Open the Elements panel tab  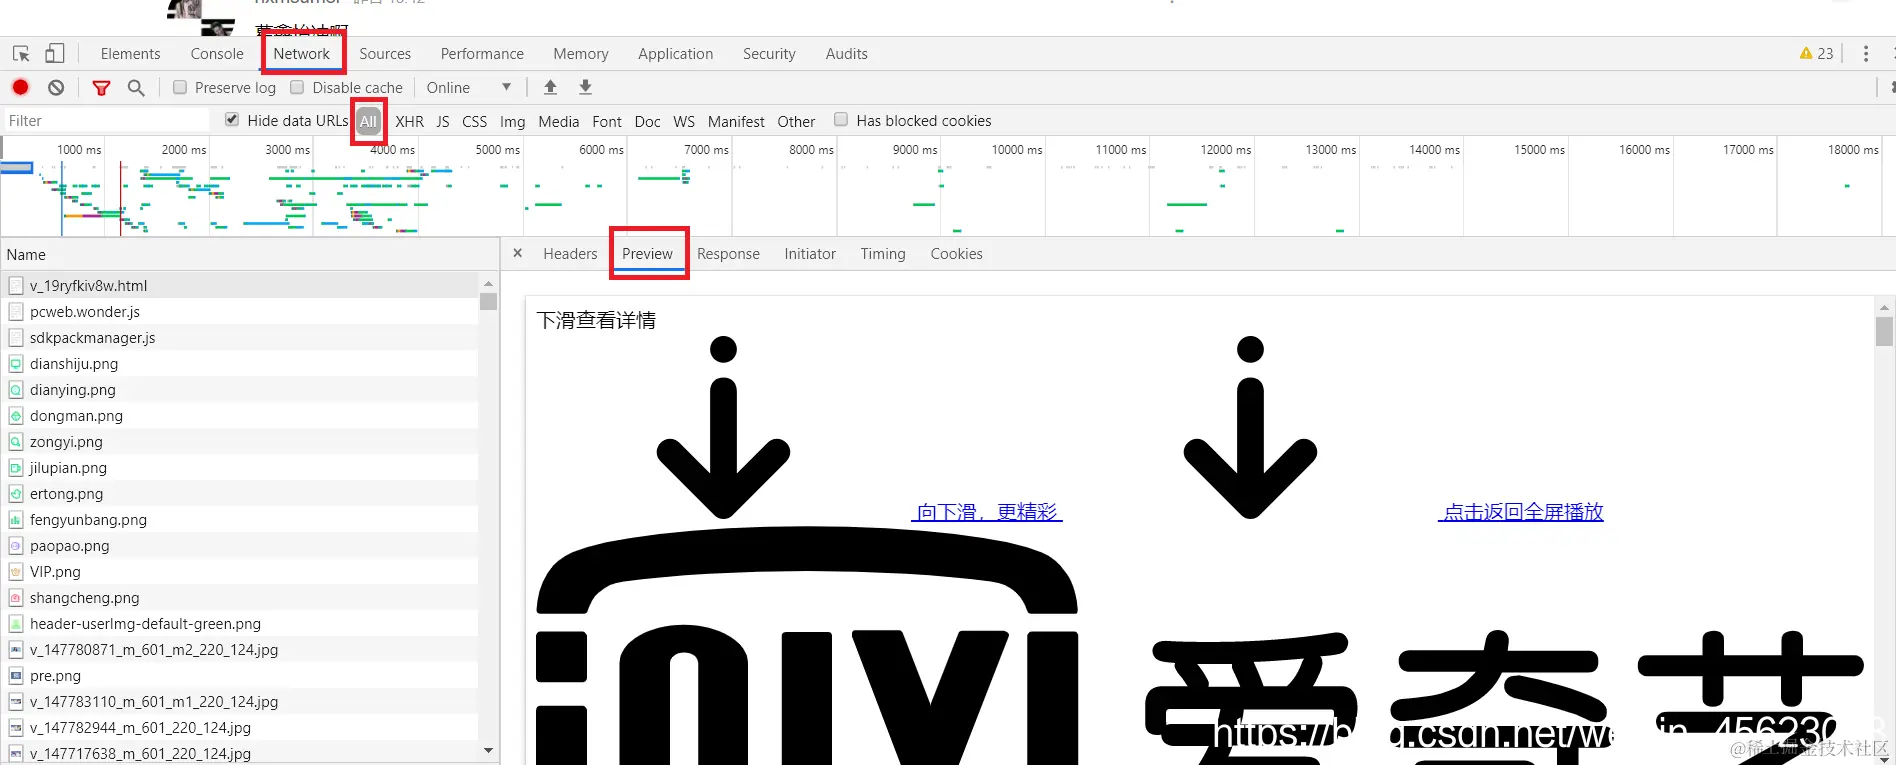(130, 54)
